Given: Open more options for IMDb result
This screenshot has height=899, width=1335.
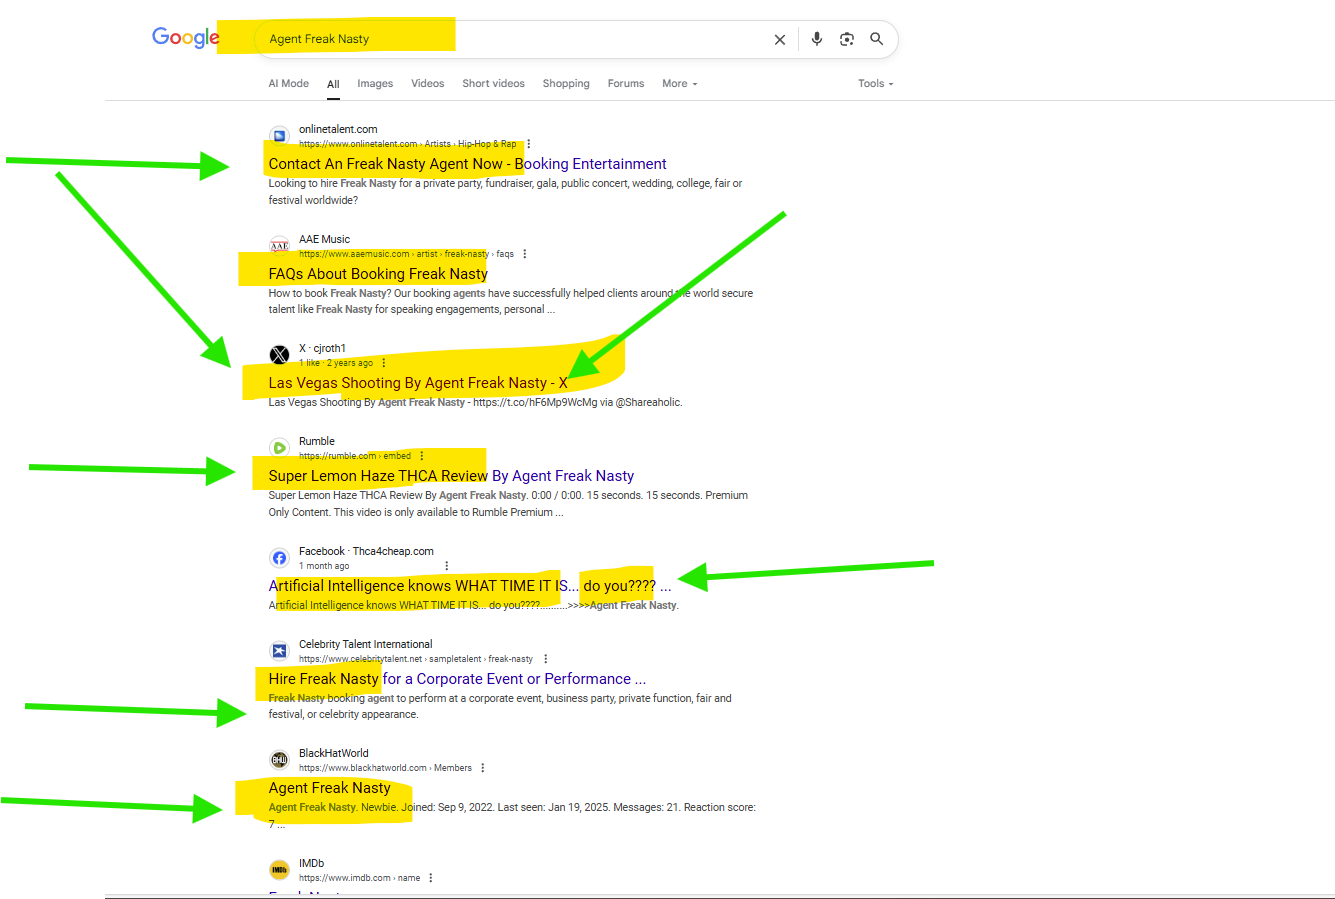Looking at the screenshot, I should click(x=431, y=878).
